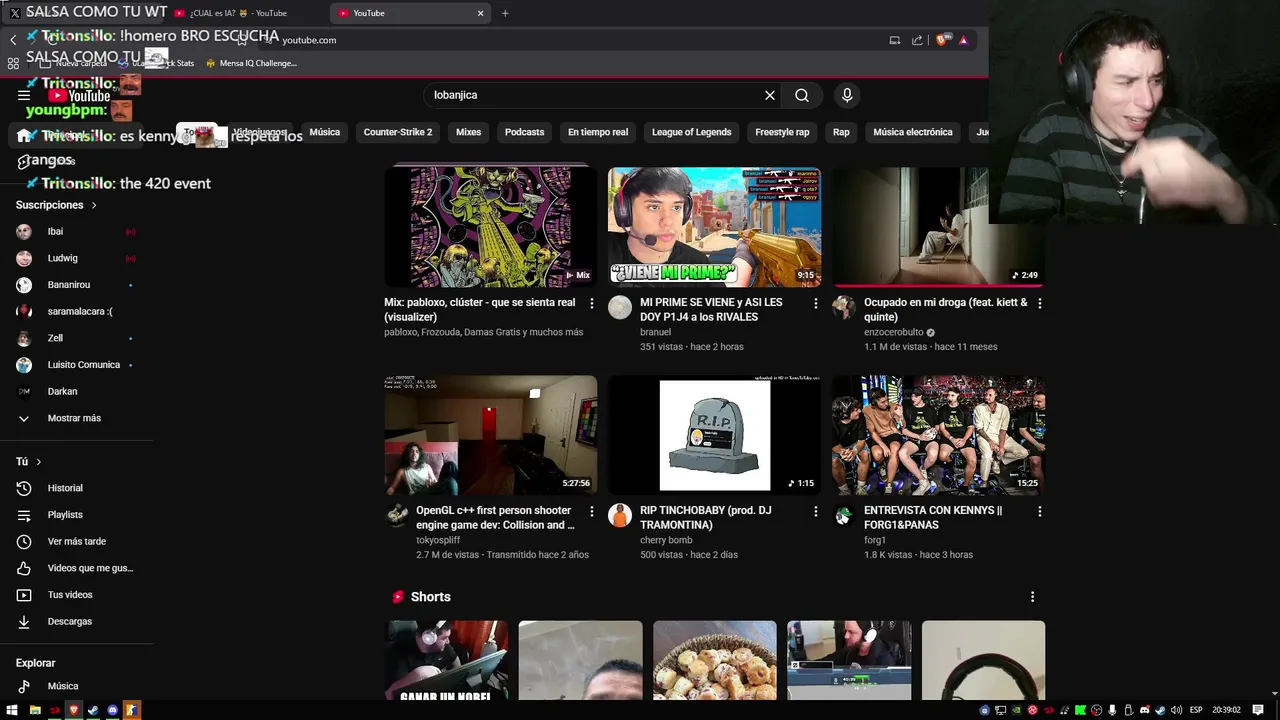1280x720 pixels.
Task: Open options for ENTREVISTA CON KENNYS video
Action: 1039,511
